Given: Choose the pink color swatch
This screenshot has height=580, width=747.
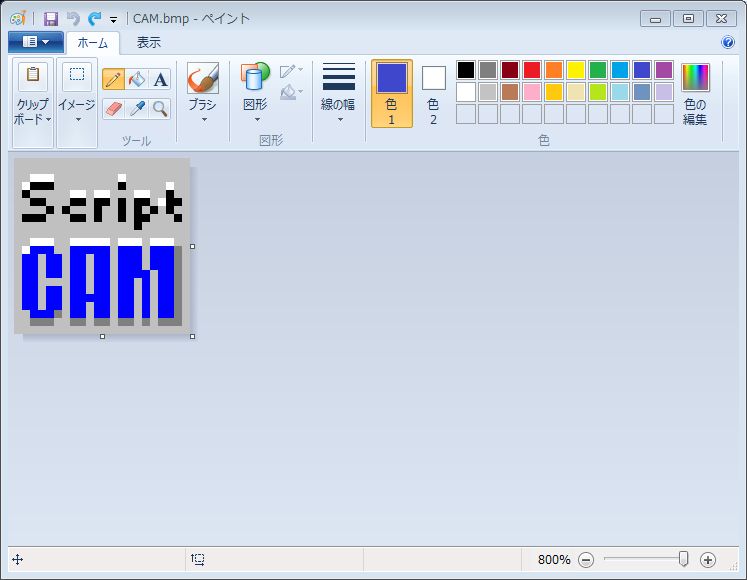Looking at the screenshot, I should click(x=532, y=92).
